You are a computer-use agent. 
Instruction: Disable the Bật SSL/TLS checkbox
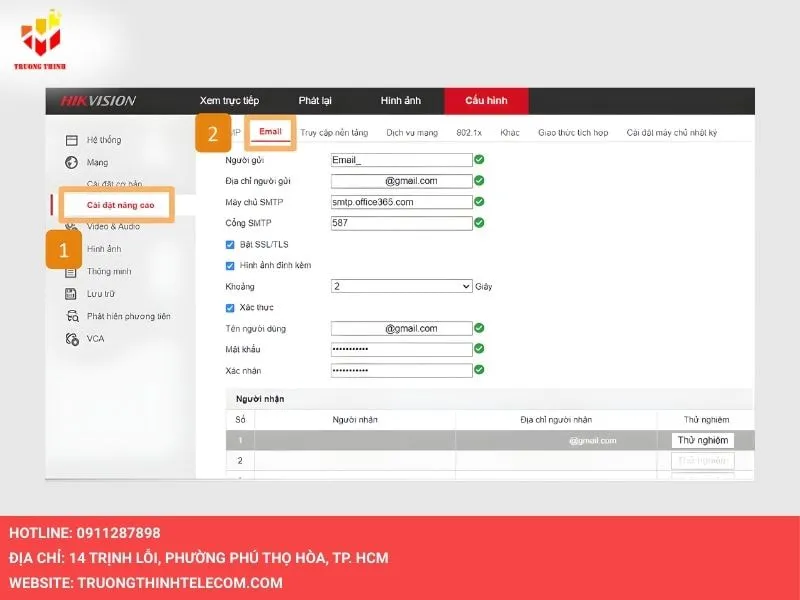(x=230, y=244)
